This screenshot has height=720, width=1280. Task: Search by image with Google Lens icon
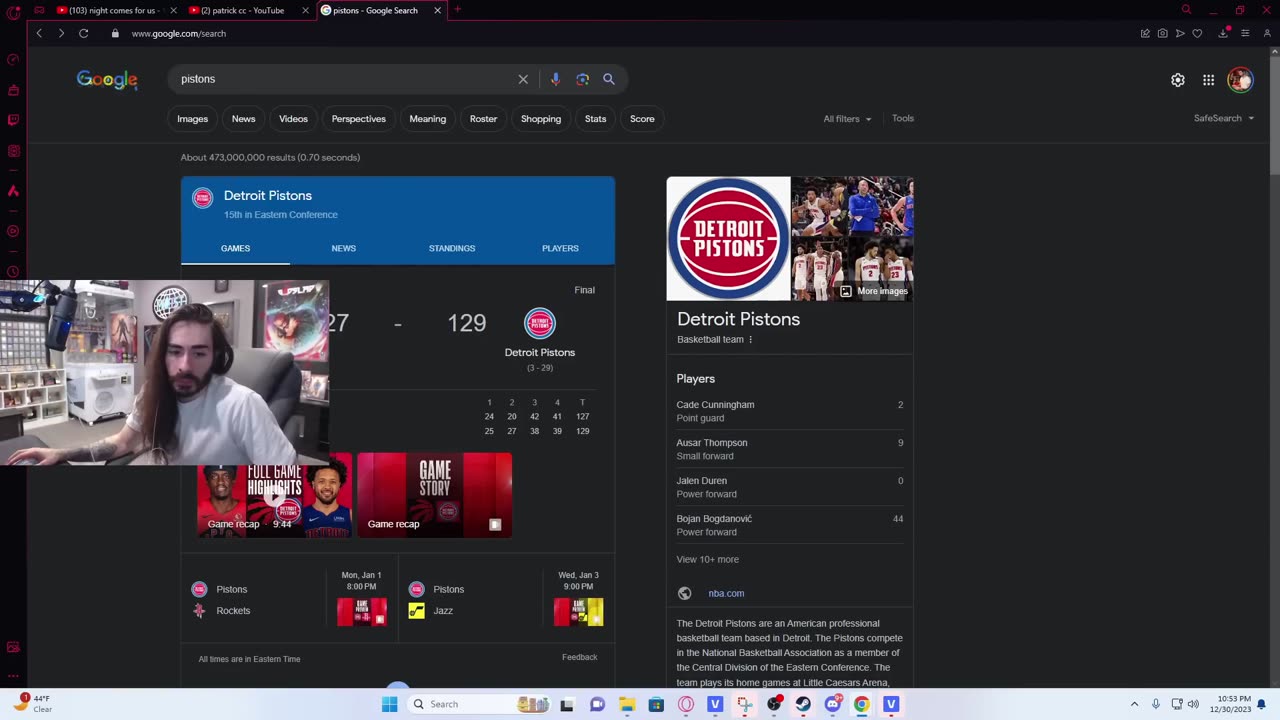click(582, 79)
